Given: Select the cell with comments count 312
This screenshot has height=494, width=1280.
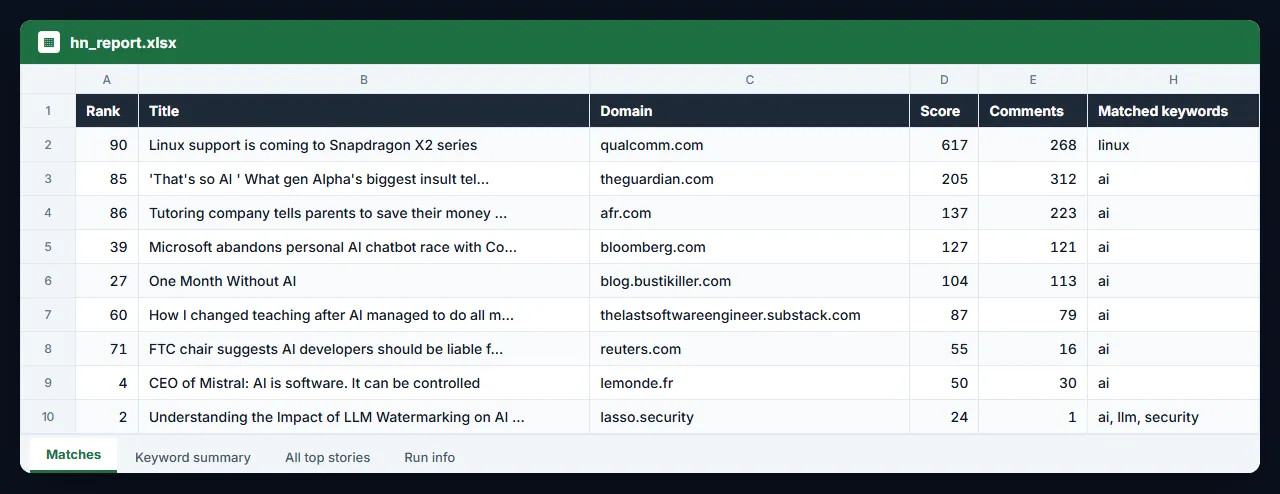Looking at the screenshot, I should [1033, 179].
